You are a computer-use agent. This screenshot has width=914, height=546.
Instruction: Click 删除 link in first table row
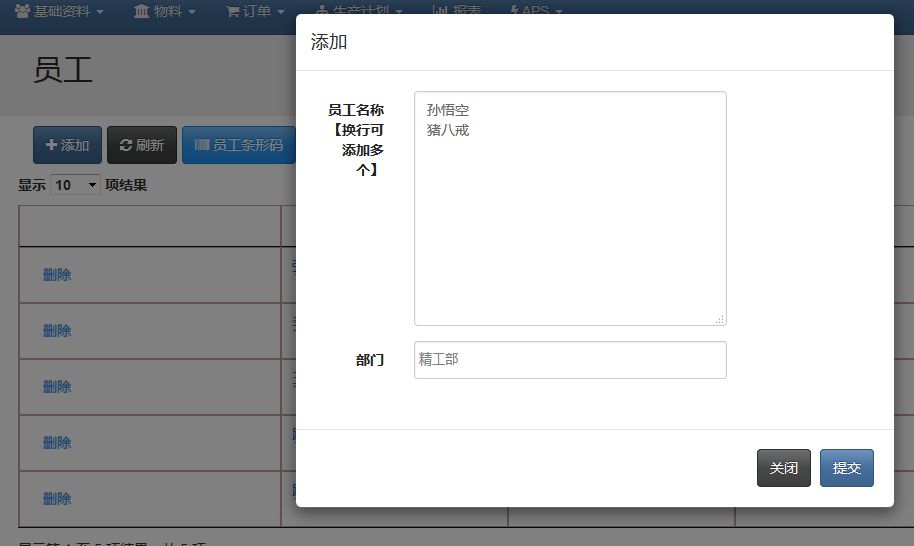pos(57,275)
